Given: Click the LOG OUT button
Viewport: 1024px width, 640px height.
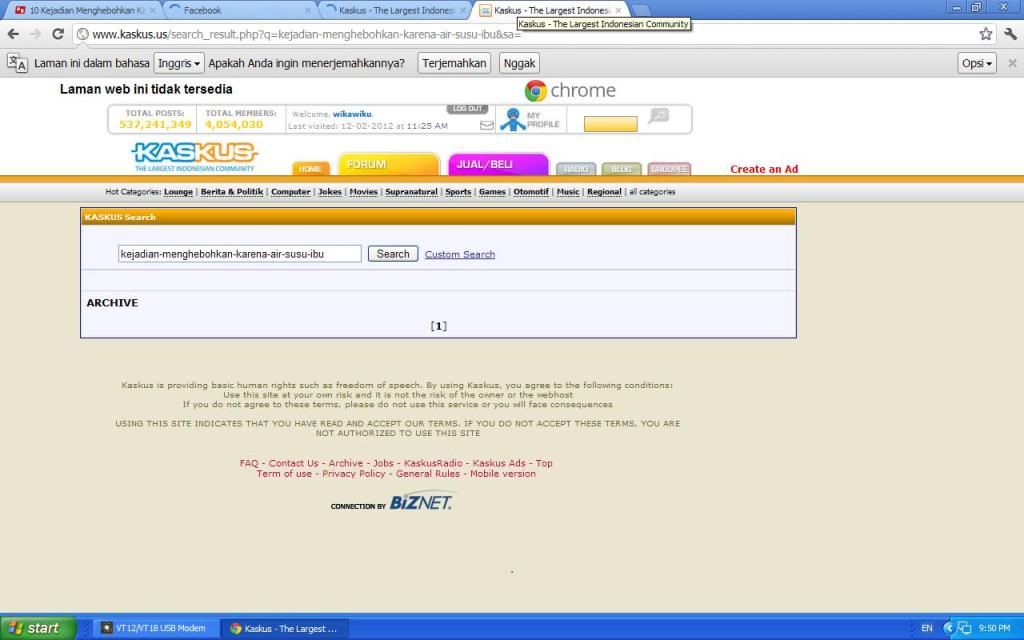Looking at the screenshot, I should [x=468, y=108].
